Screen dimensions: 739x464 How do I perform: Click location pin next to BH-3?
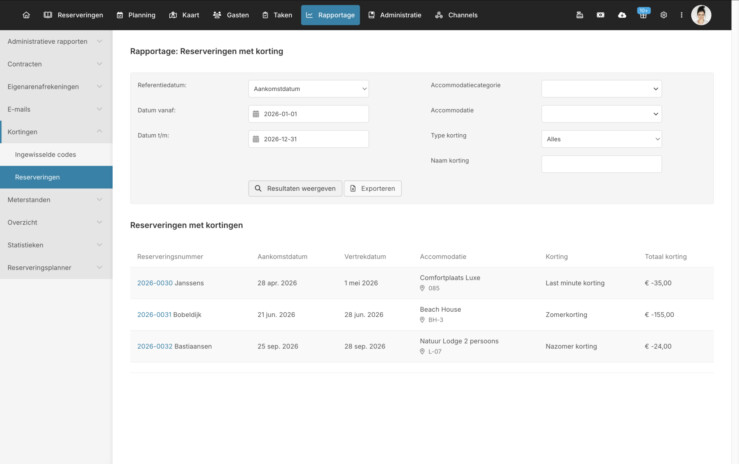pyautogui.click(x=422, y=320)
